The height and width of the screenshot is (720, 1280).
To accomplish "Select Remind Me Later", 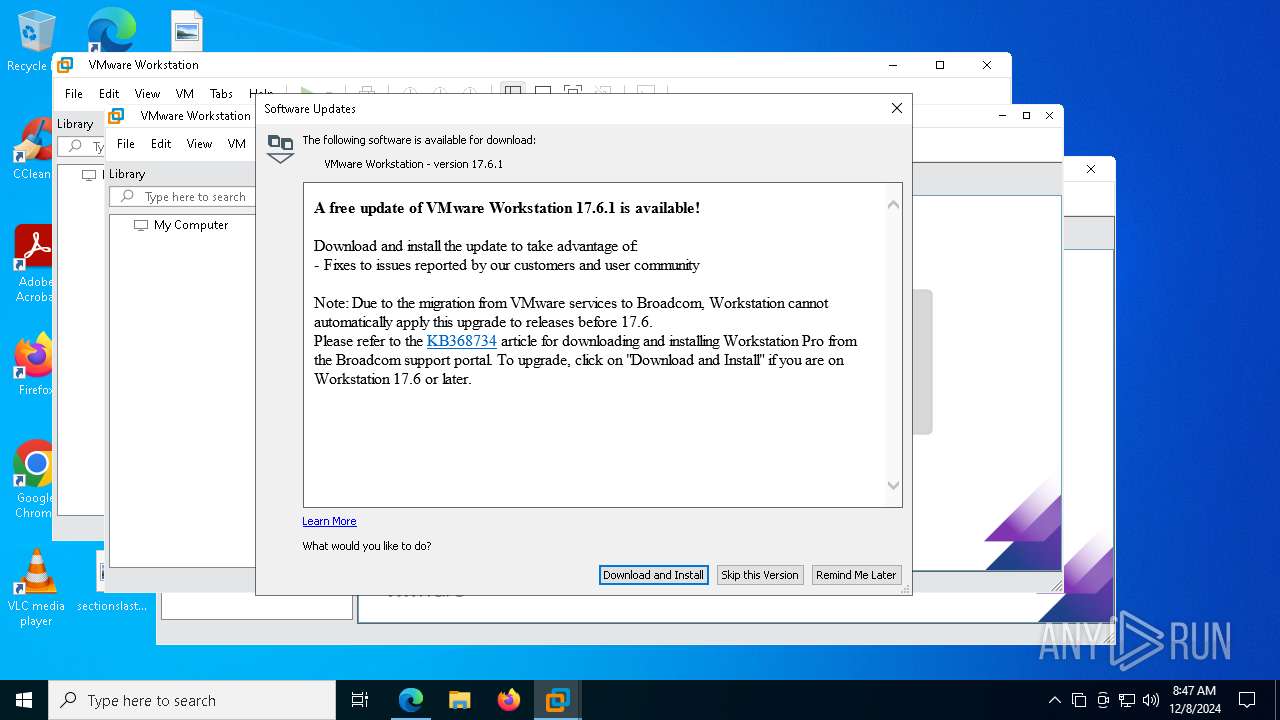I will point(856,575).
